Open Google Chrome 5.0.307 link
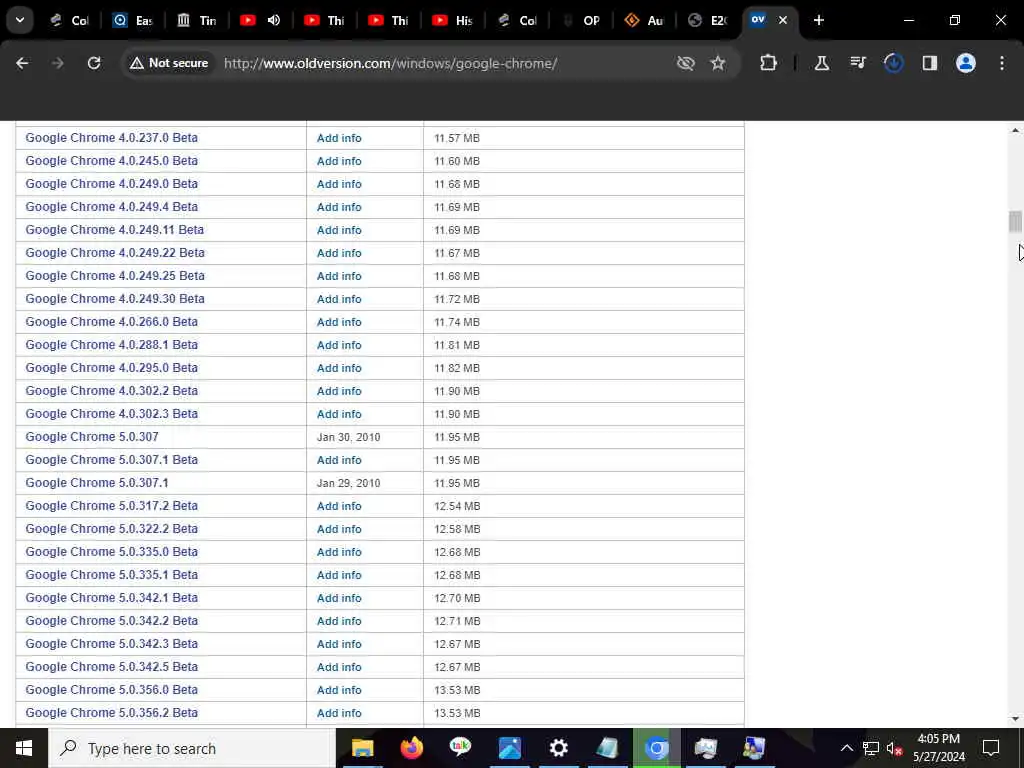This screenshot has width=1024, height=768. (x=92, y=437)
